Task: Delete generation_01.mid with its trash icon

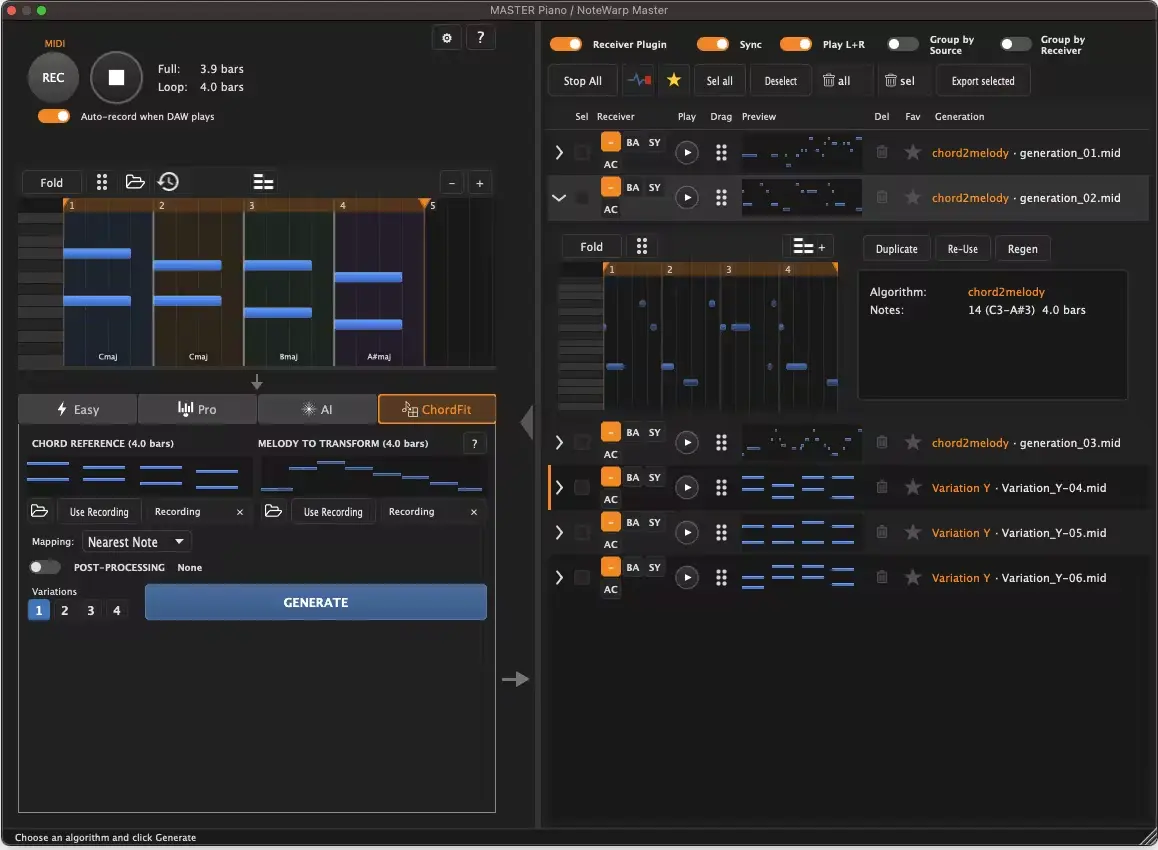Action: click(882, 153)
